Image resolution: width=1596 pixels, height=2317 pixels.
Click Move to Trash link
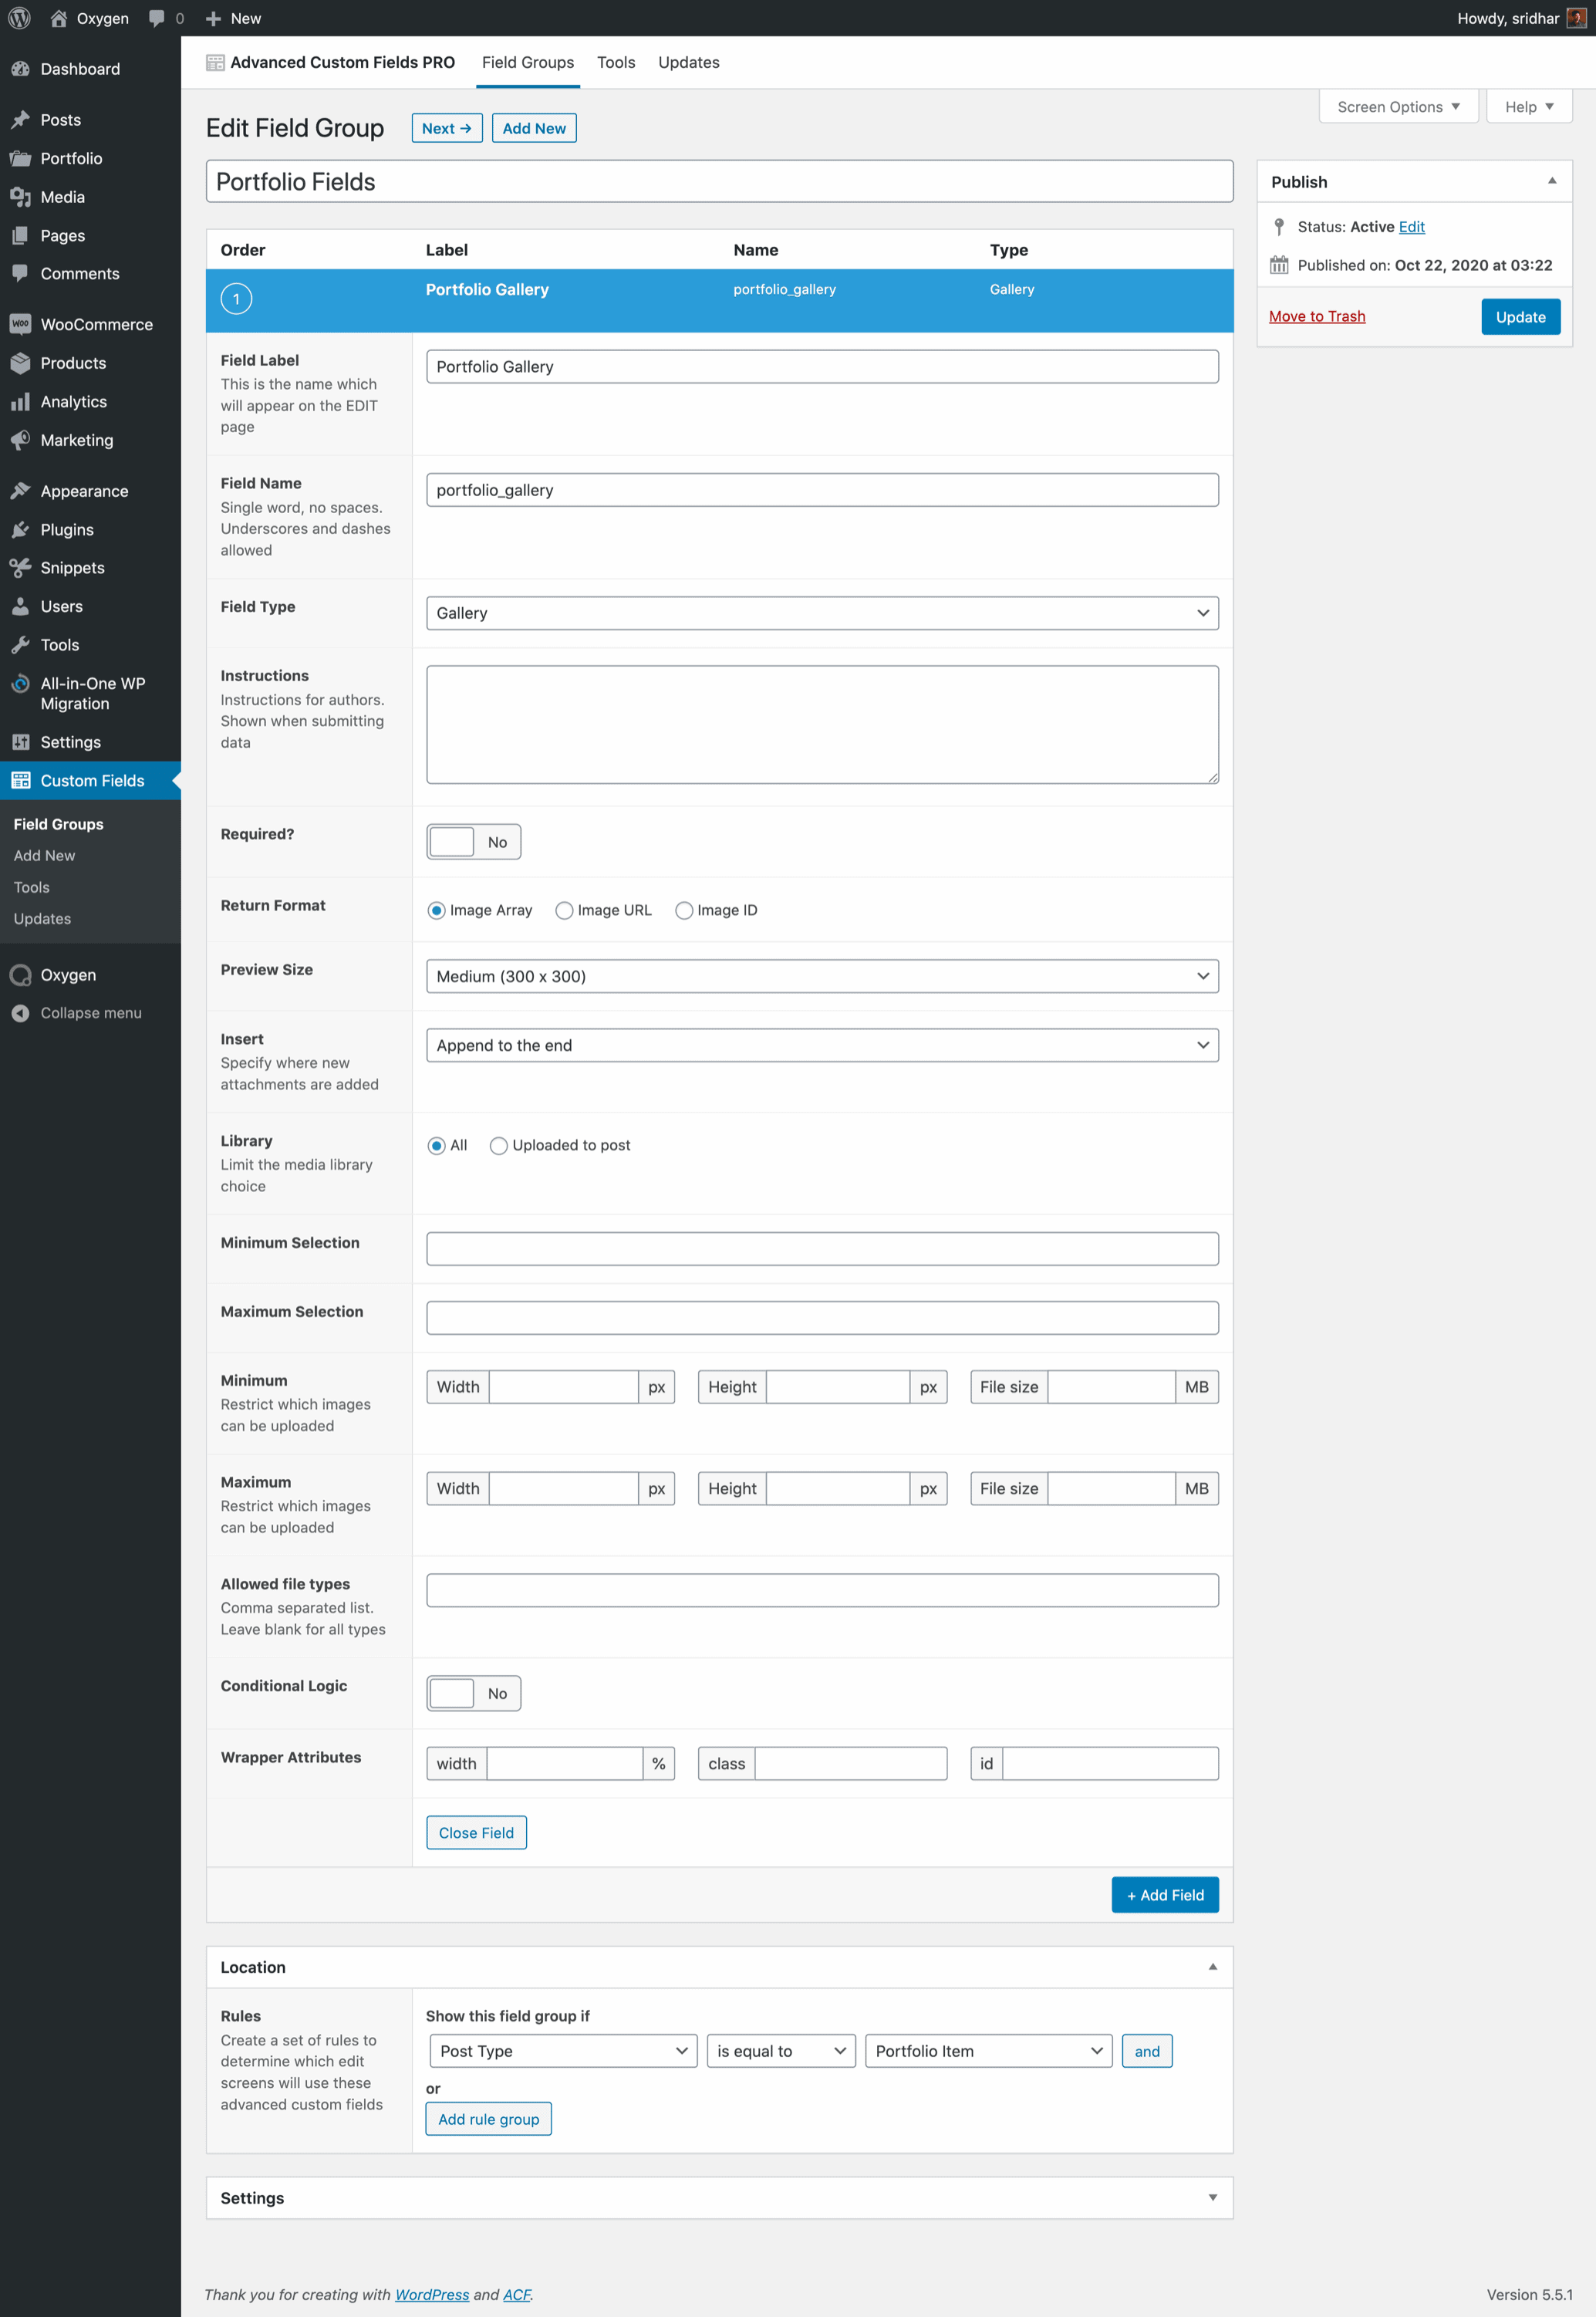[x=1317, y=316]
